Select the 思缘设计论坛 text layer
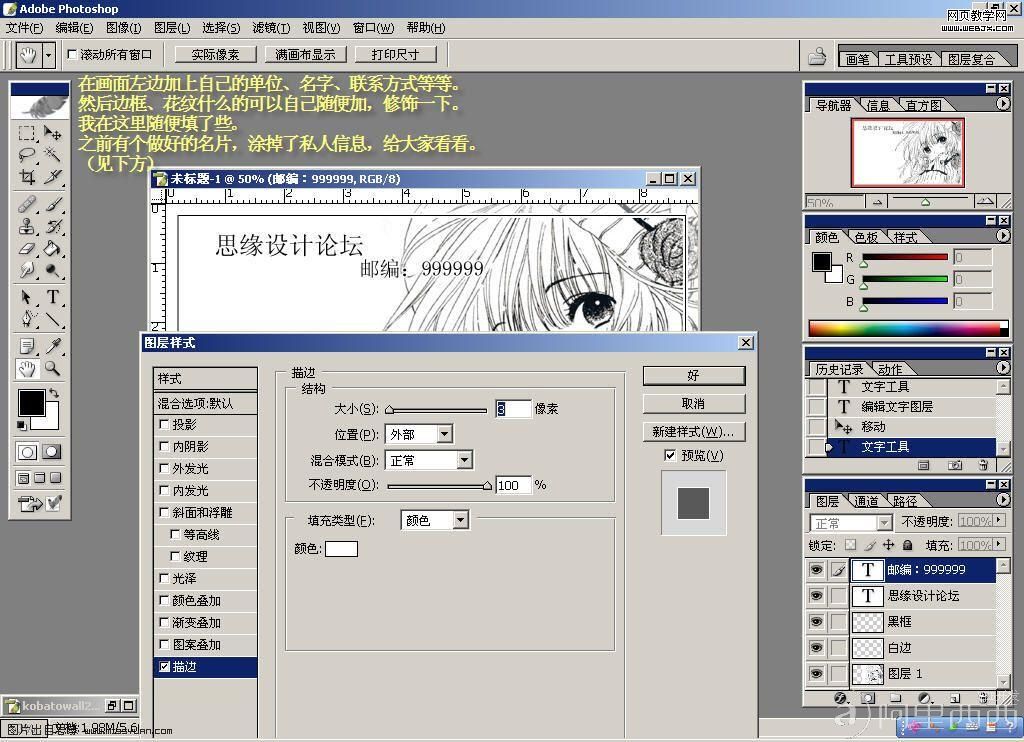This screenshot has width=1024, height=742. [x=923, y=596]
